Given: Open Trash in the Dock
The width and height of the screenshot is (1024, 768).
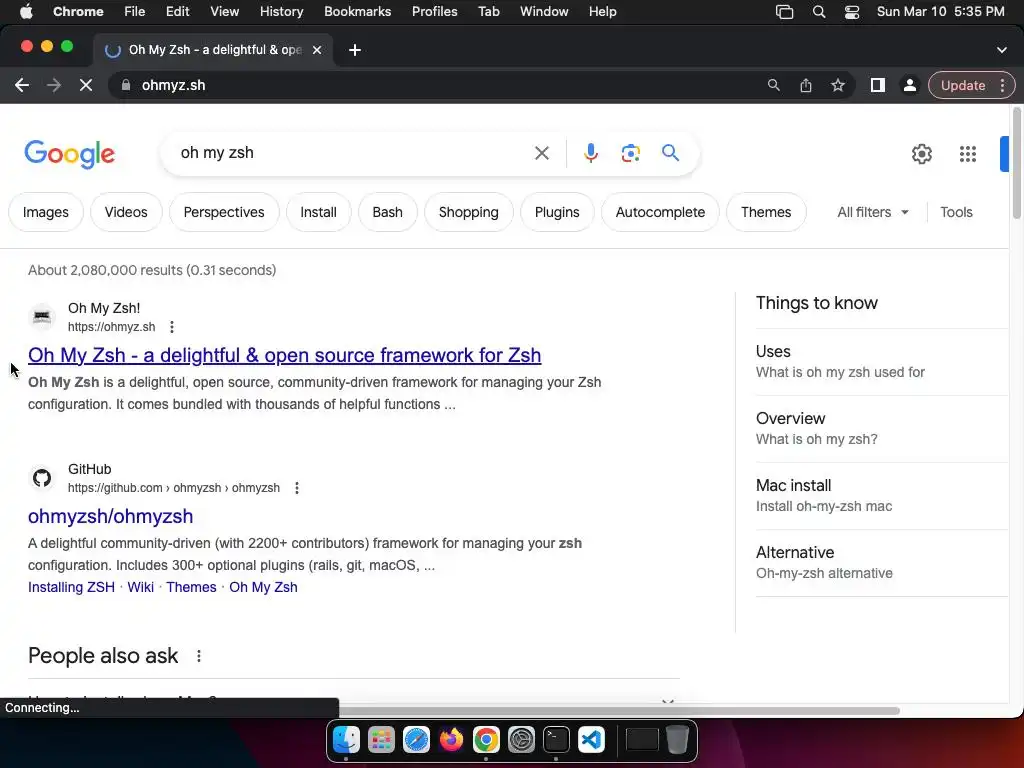Looking at the screenshot, I should (x=677, y=740).
